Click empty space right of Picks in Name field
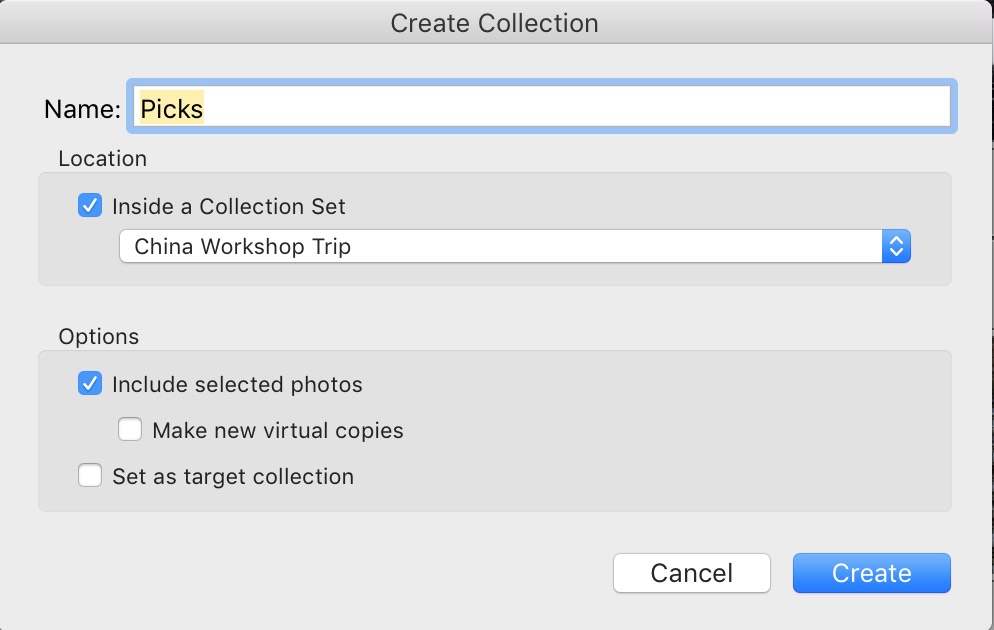Screen dimensions: 994x630 pyautogui.click(x=577, y=106)
